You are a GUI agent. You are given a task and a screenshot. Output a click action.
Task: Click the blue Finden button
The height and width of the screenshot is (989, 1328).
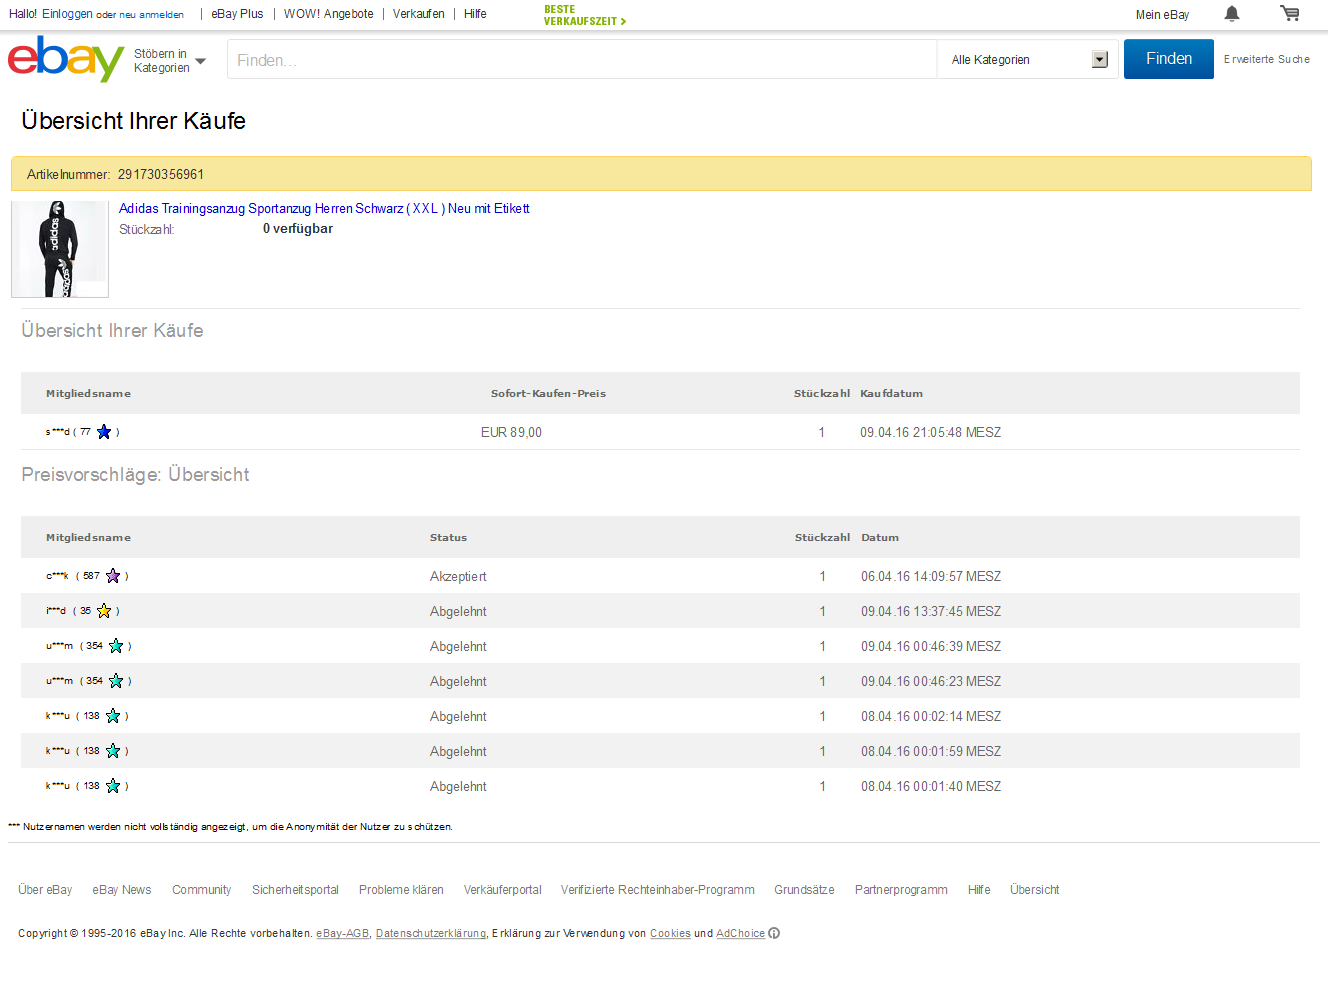click(1169, 59)
